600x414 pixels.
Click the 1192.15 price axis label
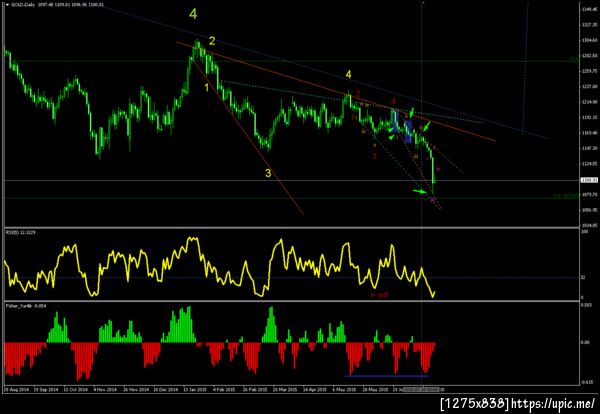[x=589, y=117]
